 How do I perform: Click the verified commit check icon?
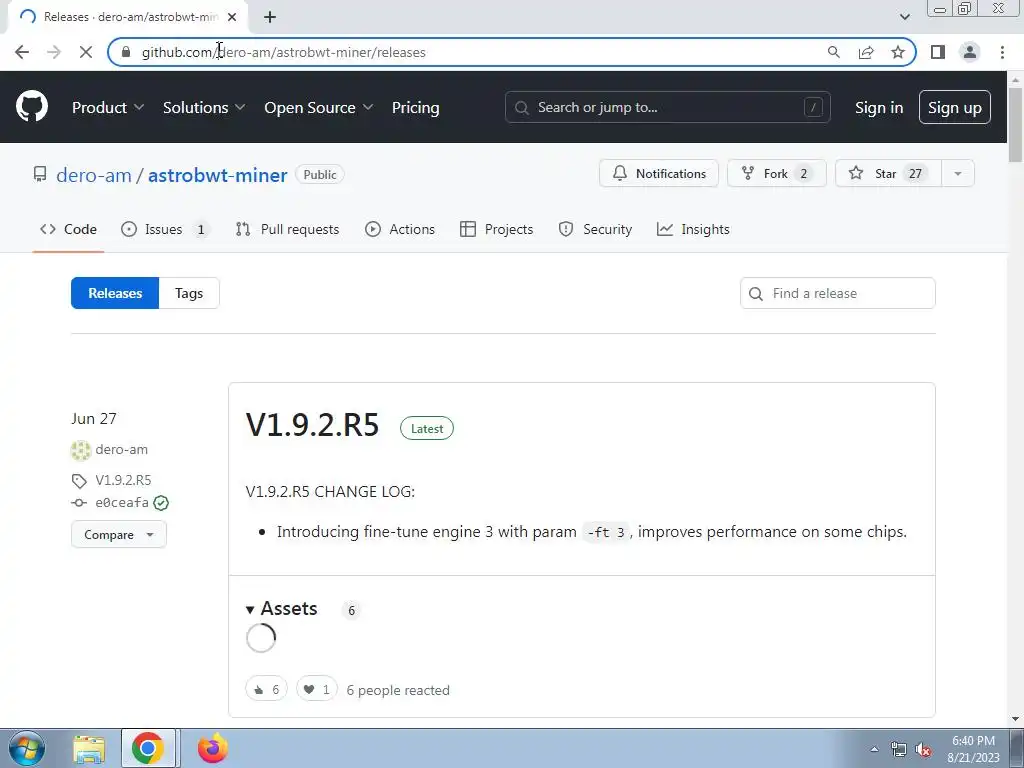(x=161, y=503)
